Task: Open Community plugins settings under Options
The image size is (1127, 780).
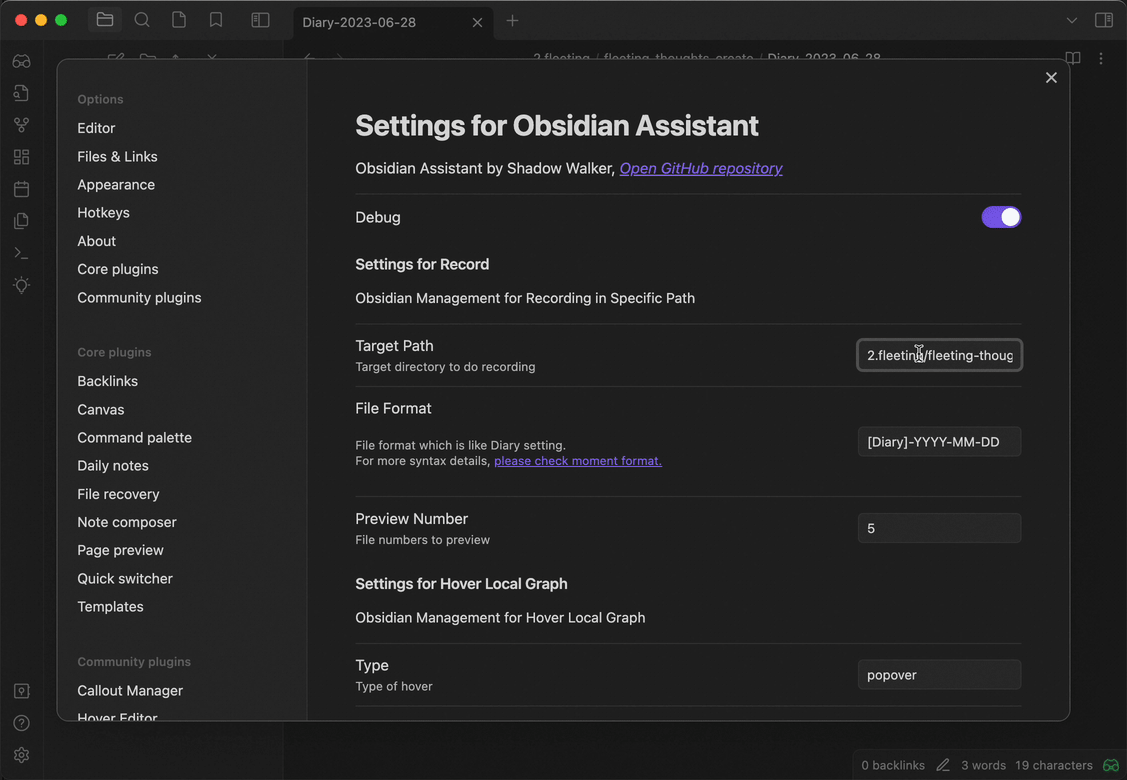Action: [x=139, y=298]
